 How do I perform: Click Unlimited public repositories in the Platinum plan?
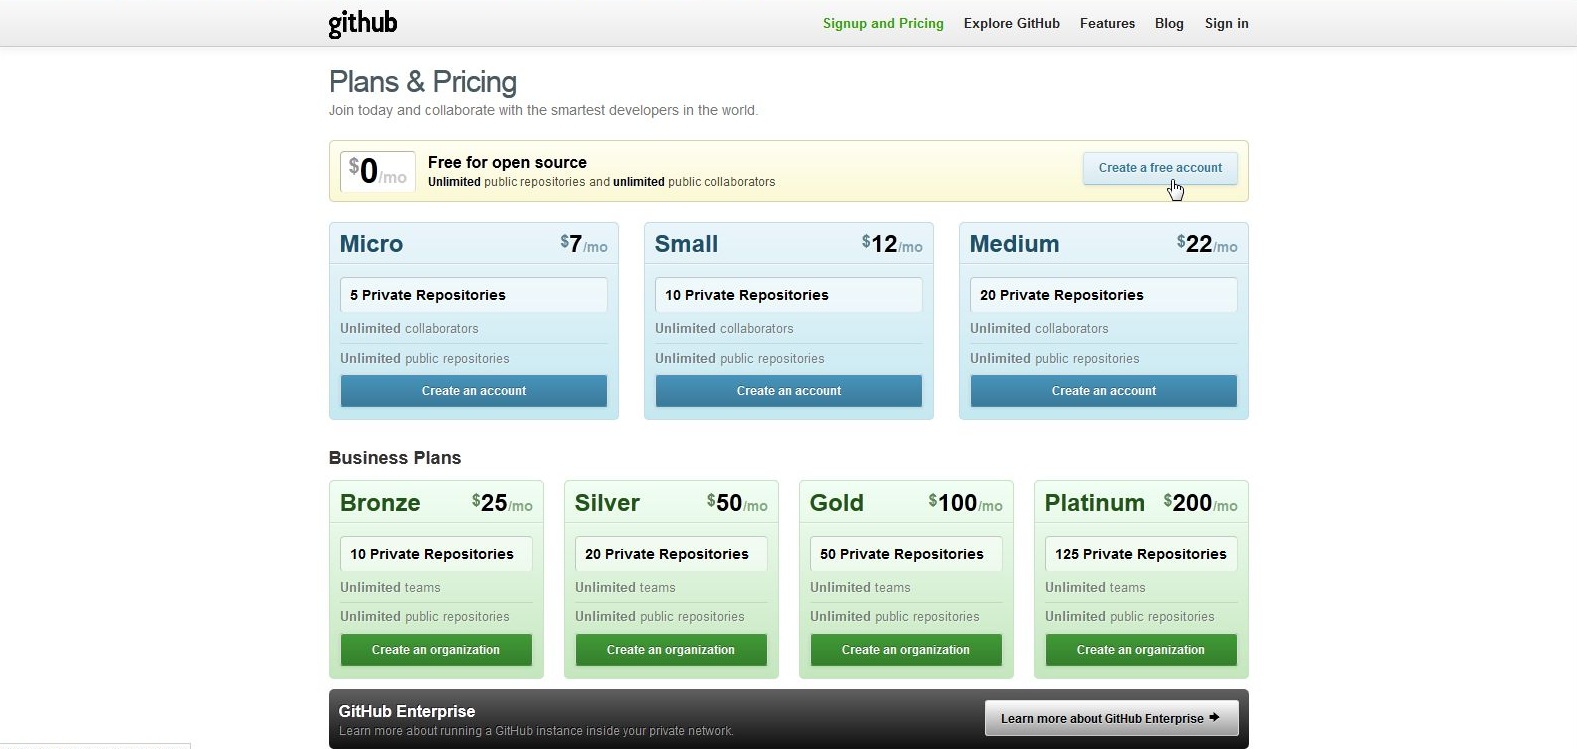click(1130, 617)
